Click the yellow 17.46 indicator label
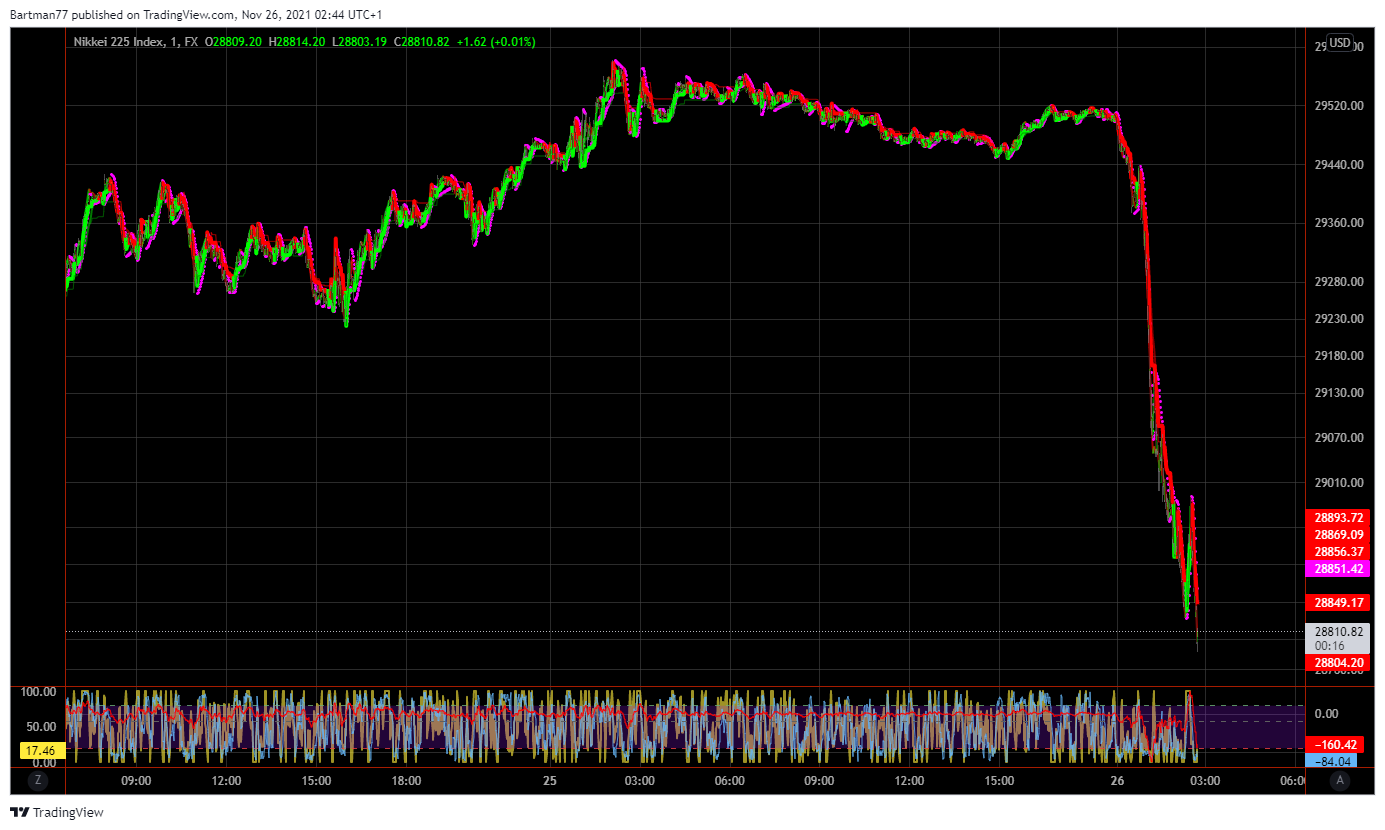The width and height of the screenshot is (1385, 830). (40, 749)
